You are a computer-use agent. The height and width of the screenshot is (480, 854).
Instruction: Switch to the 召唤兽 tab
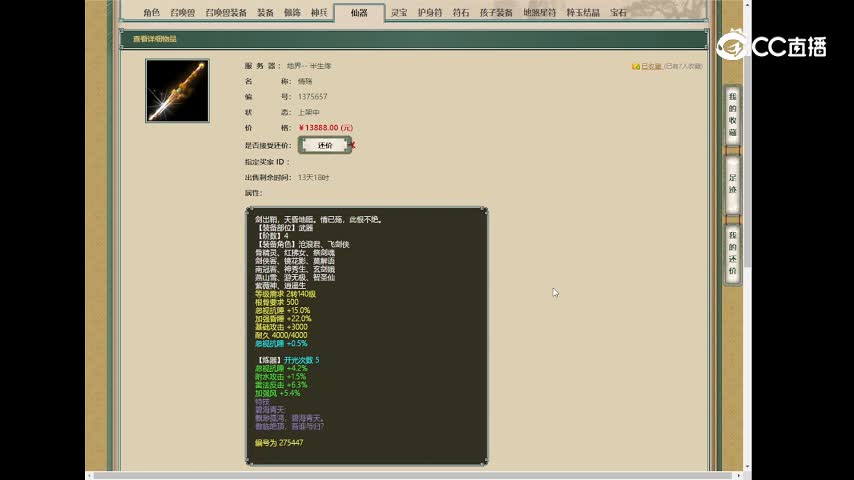tap(182, 13)
